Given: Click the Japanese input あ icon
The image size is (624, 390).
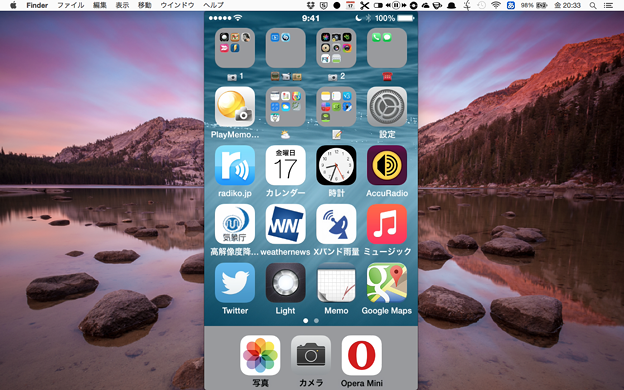Looking at the screenshot, I should 511,5.
